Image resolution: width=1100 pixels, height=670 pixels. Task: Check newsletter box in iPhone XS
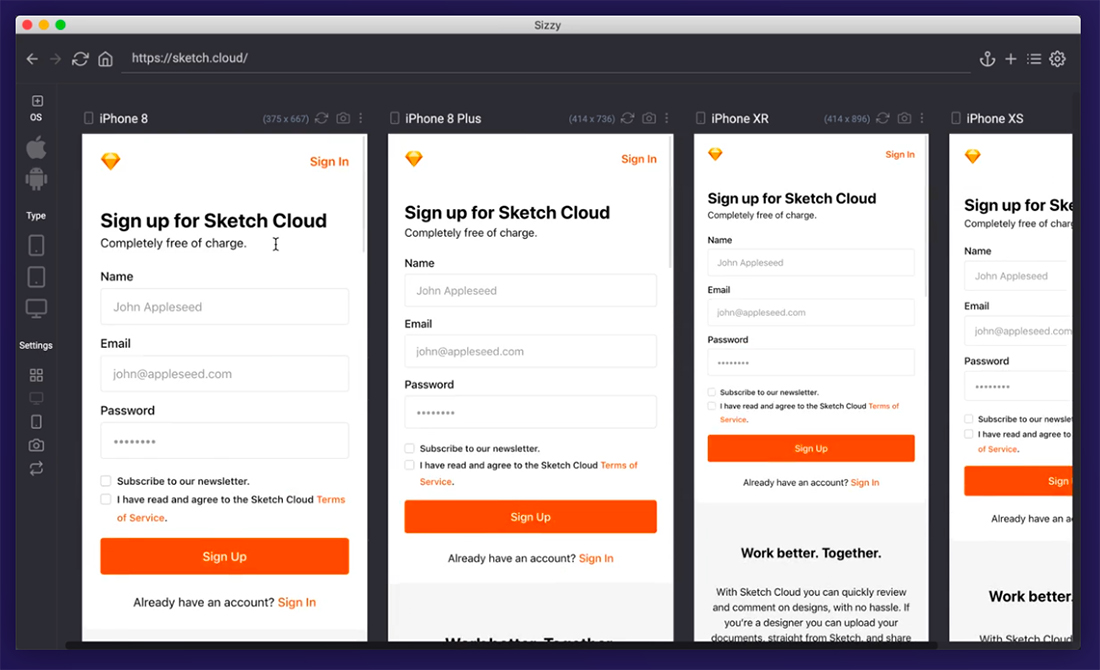(969, 419)
